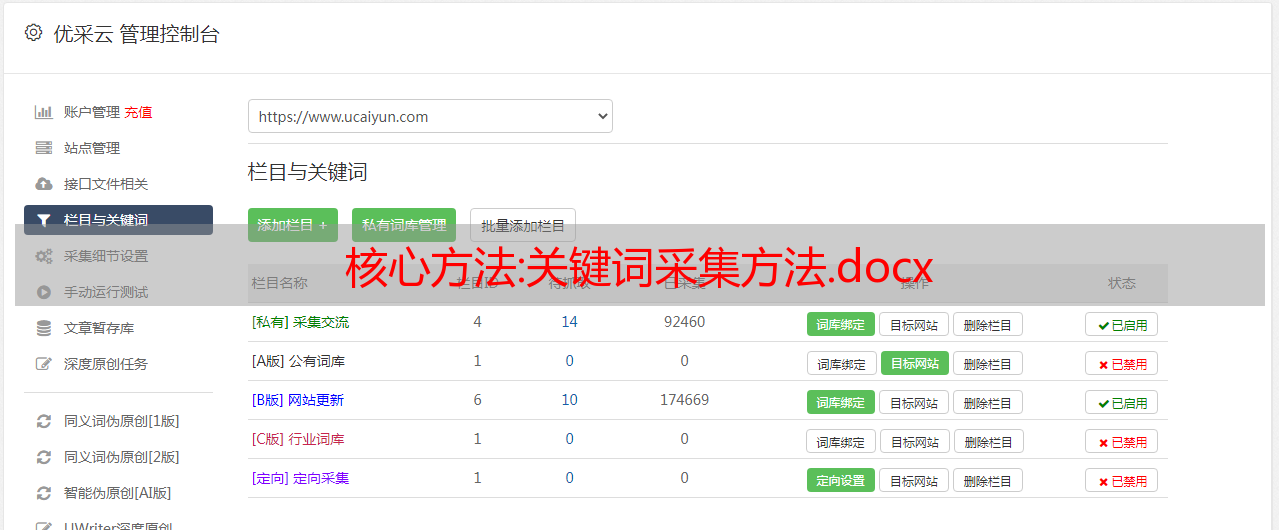This screenshot has width=1279, height=530.
Task: Click the funnel icon for 栏目与关键词
Action: point(44,220)
